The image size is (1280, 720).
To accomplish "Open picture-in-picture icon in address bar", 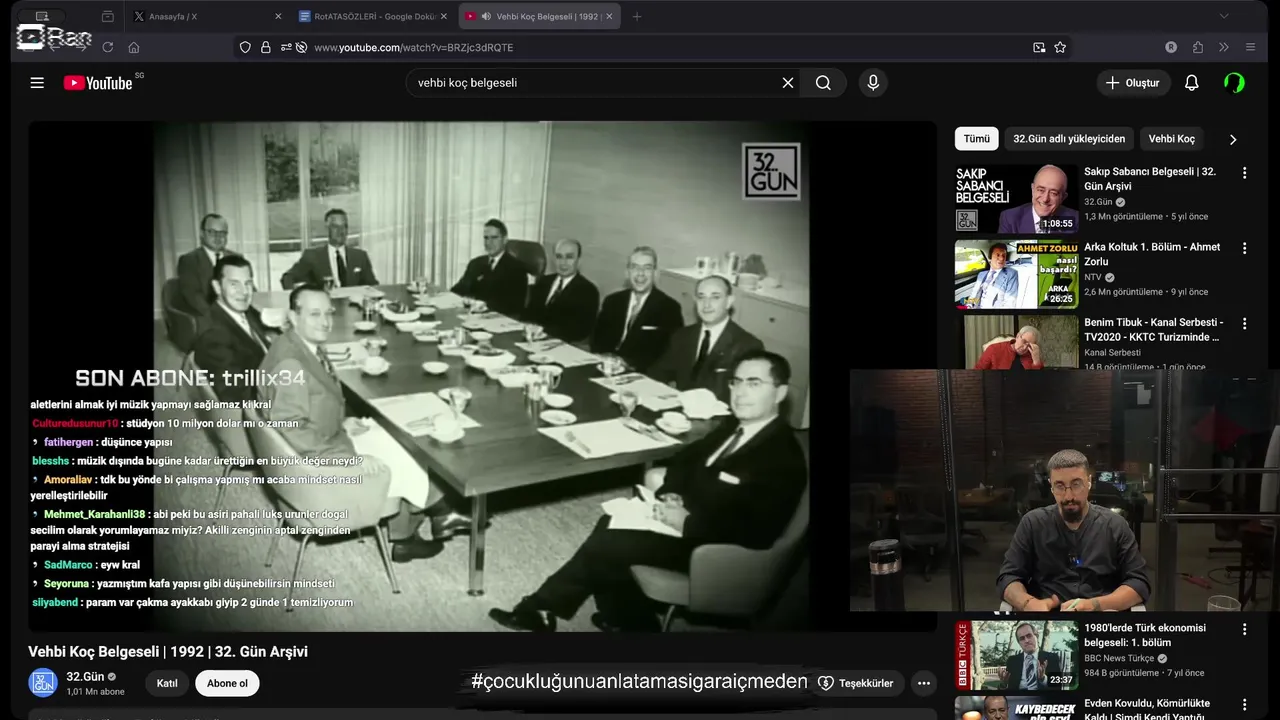I will 1039,47.
